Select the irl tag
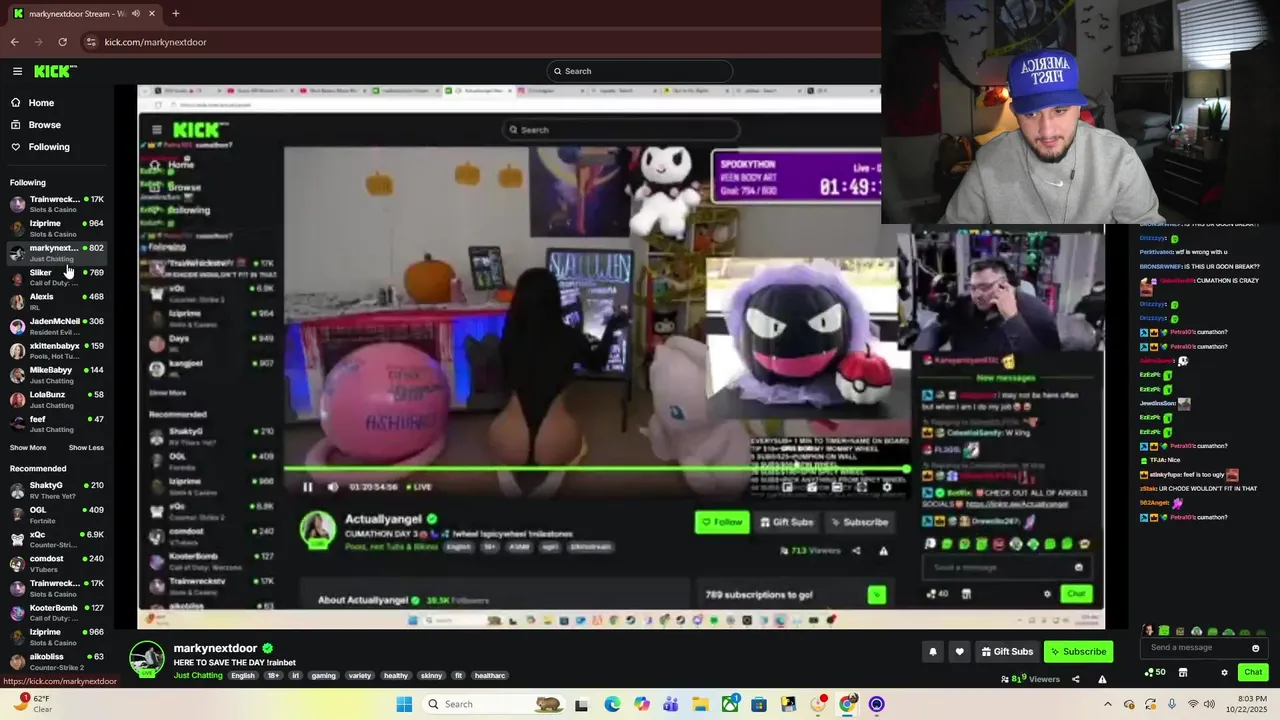The height and width of the screenshot is (720, 1280). tap(295, 675)
